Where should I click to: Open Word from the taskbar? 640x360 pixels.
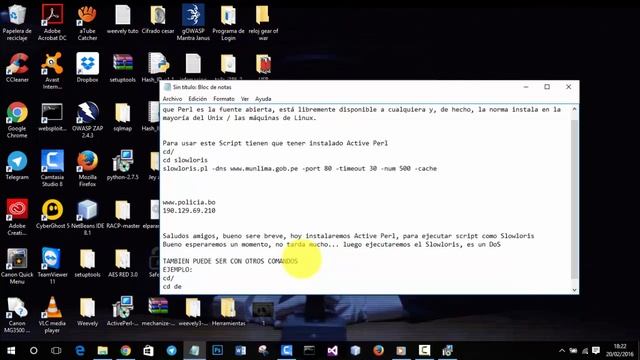(x=240, y=350)
